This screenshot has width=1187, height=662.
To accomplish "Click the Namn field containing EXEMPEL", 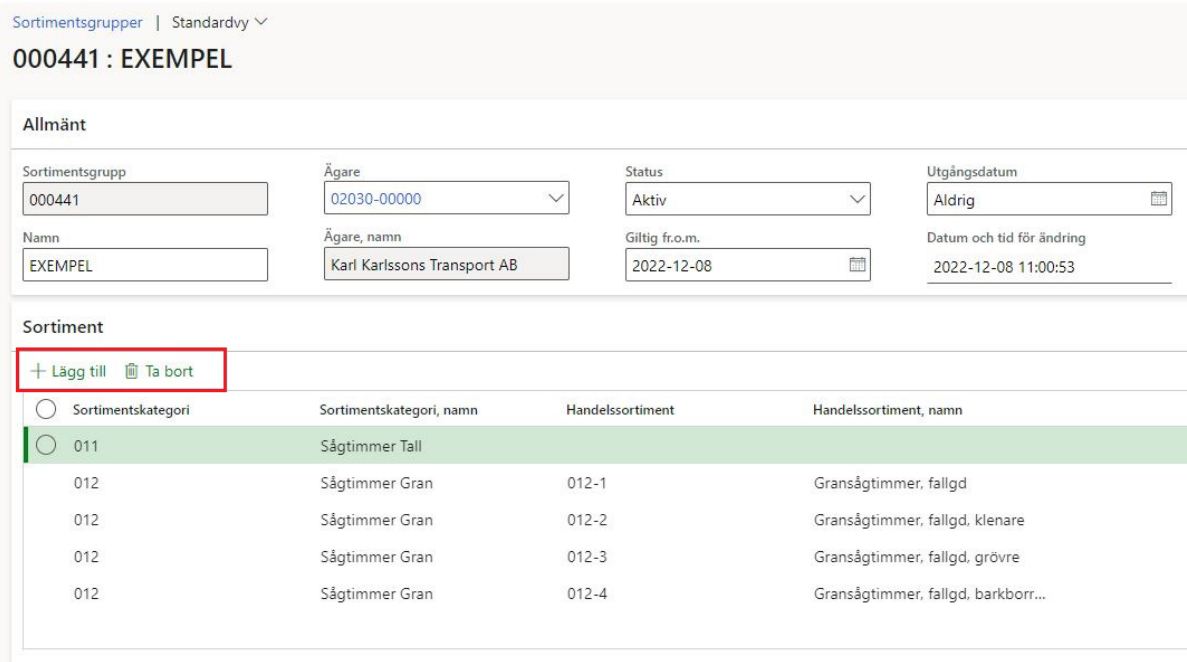I will (147, 265).
